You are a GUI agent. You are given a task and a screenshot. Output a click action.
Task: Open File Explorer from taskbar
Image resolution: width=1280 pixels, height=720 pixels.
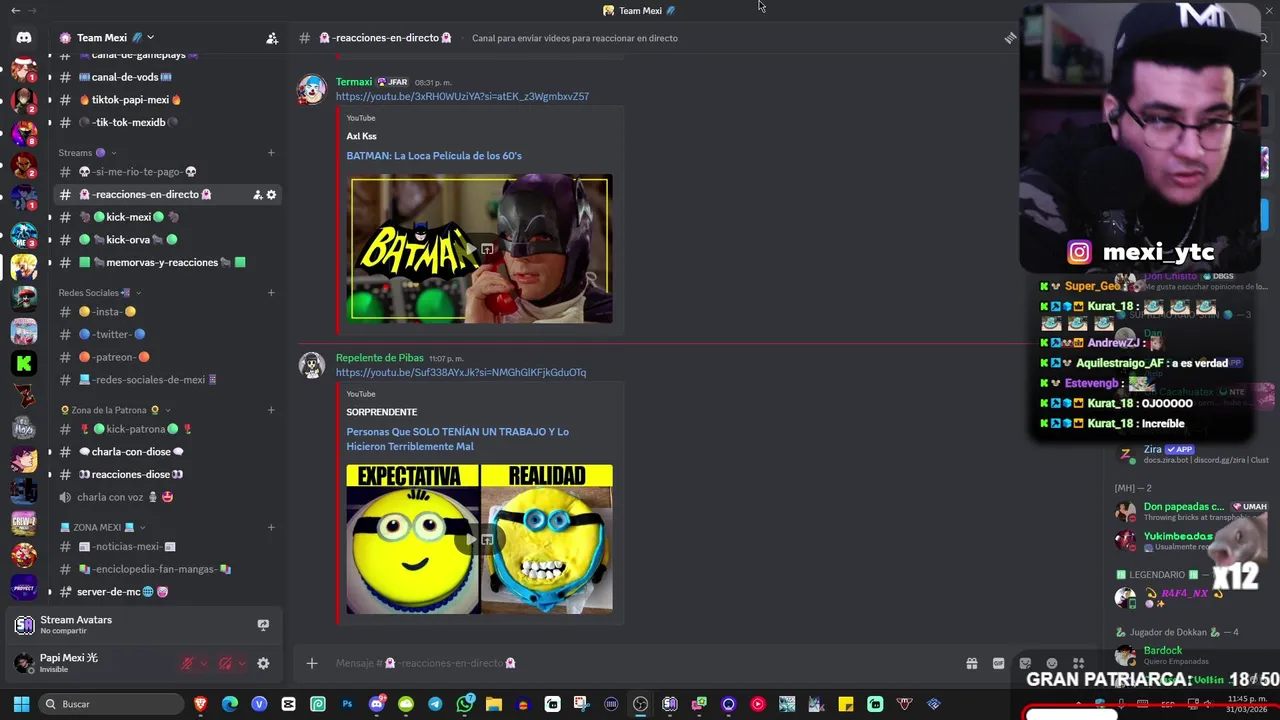493,704
